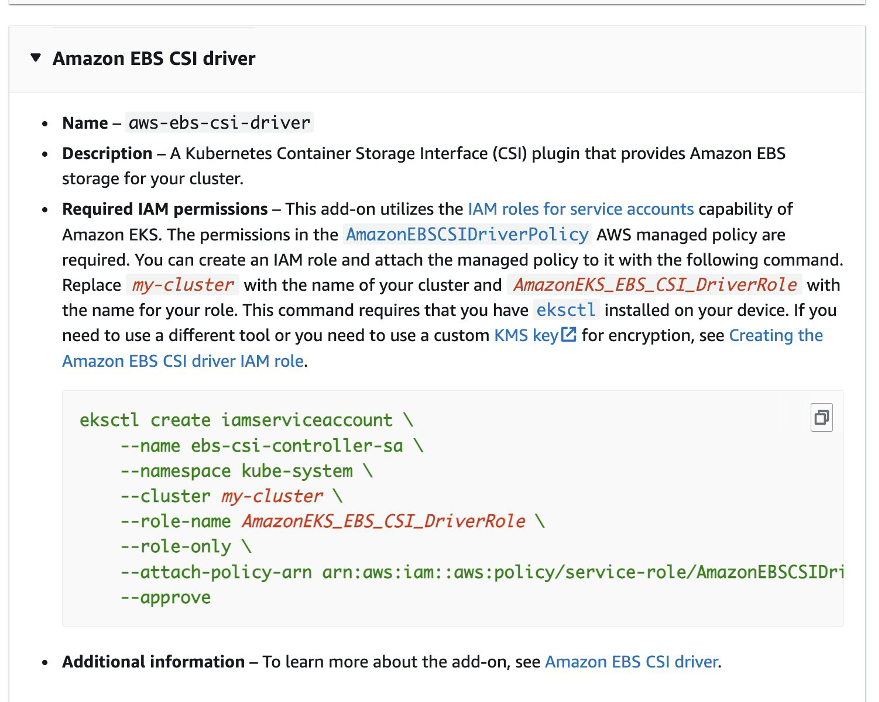Follow the IAM roles for service accounts link
The image size is (879, 702).
pyautogui.click(x=580, y=209)
